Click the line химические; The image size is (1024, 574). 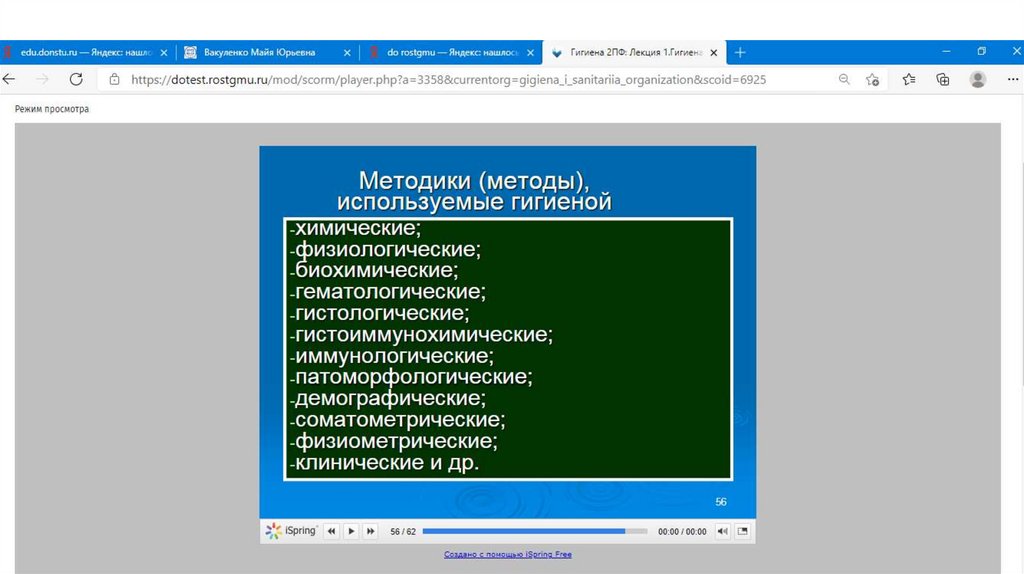coord(355,228)
